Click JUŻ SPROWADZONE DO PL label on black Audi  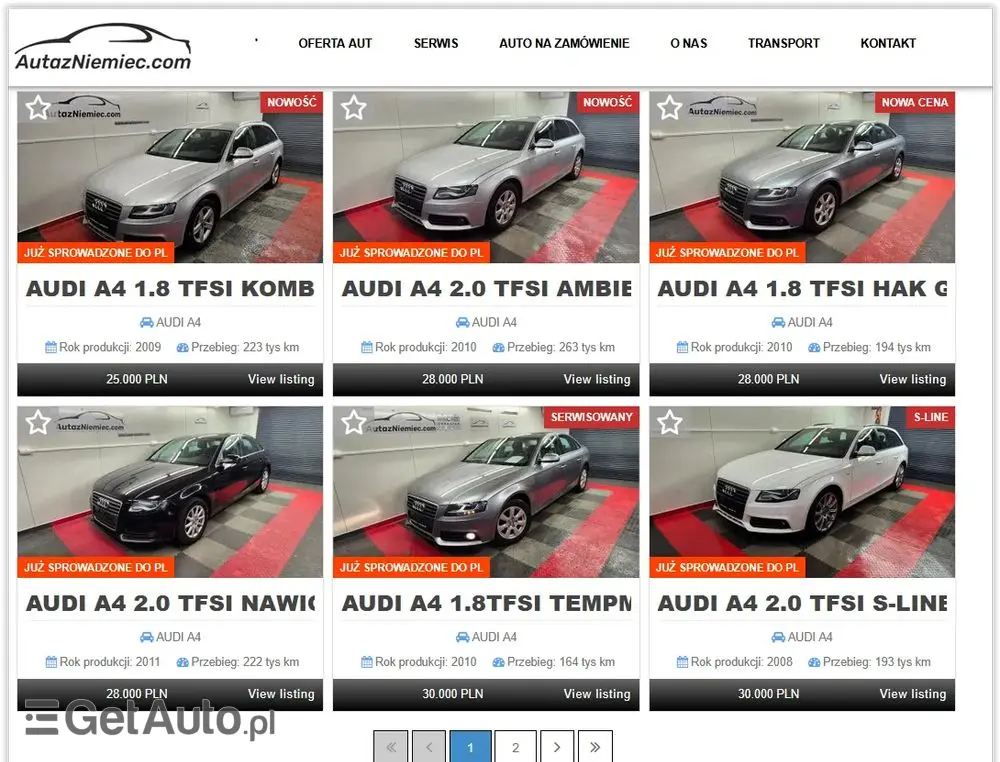[96, 568]
